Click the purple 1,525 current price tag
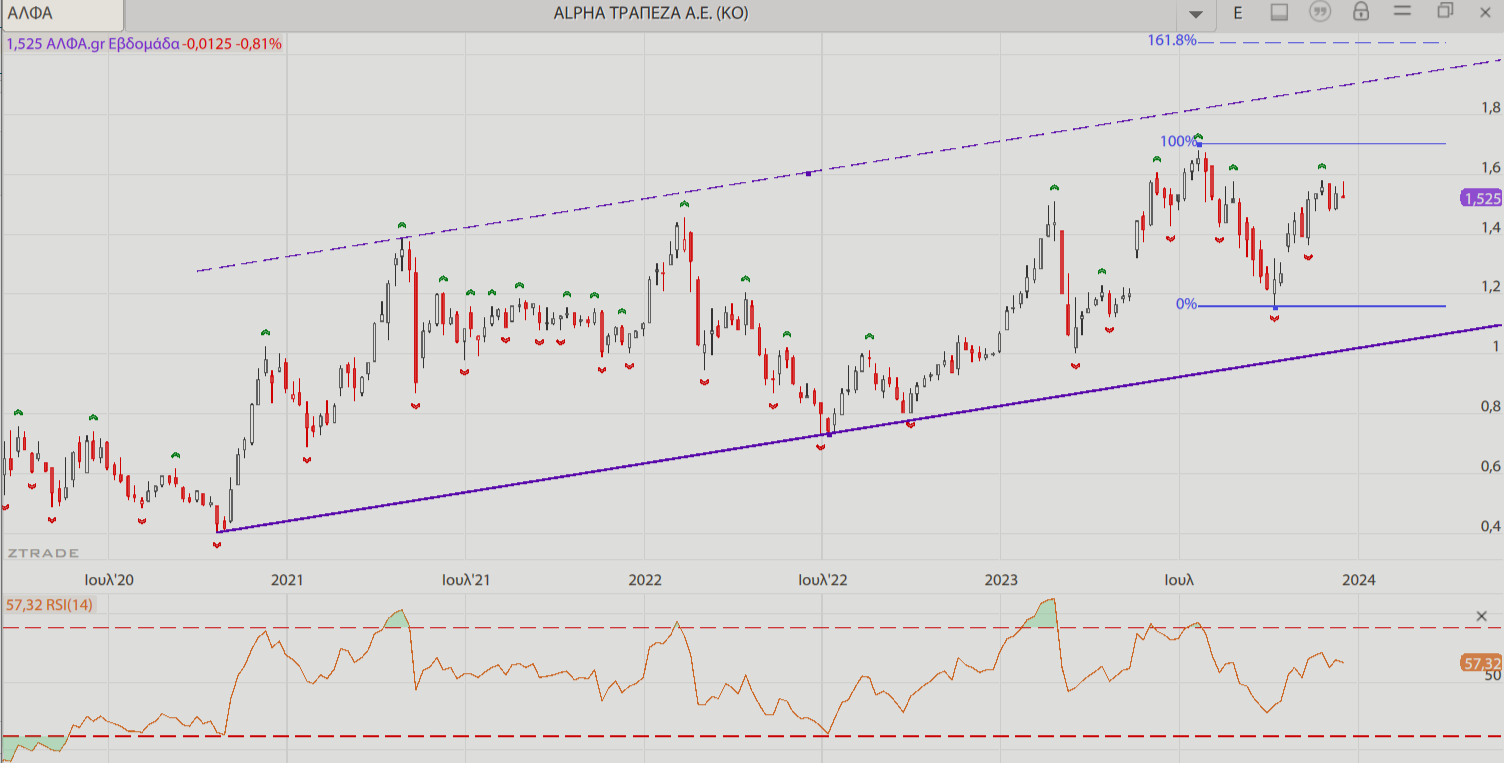Image resolution: width=1504 pixels, height=763 pixels. [x=1481, y=198]
